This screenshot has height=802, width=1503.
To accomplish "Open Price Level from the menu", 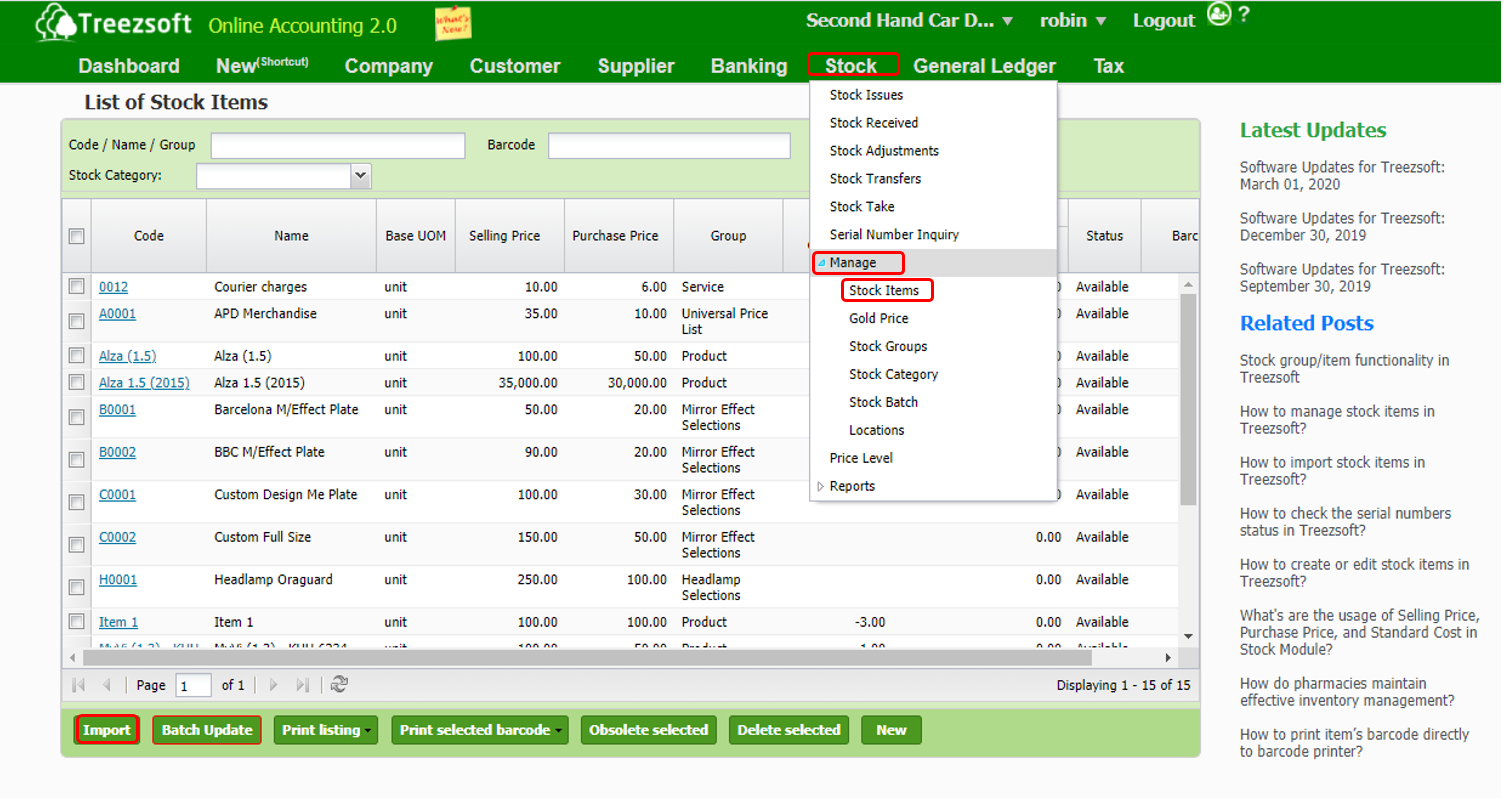I will point(861,458).
